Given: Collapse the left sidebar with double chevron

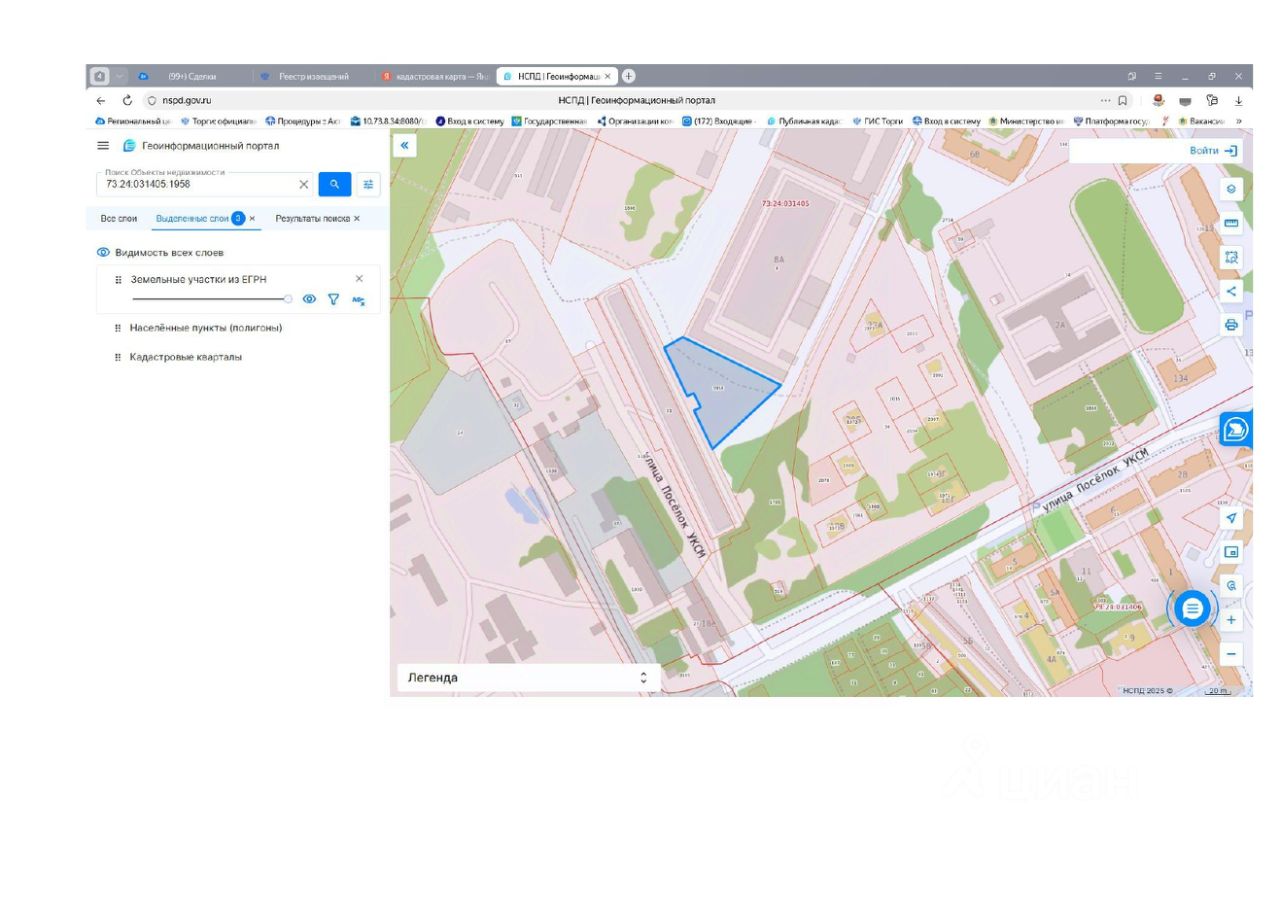Looking at the screenshot, I should click(404, 146).
